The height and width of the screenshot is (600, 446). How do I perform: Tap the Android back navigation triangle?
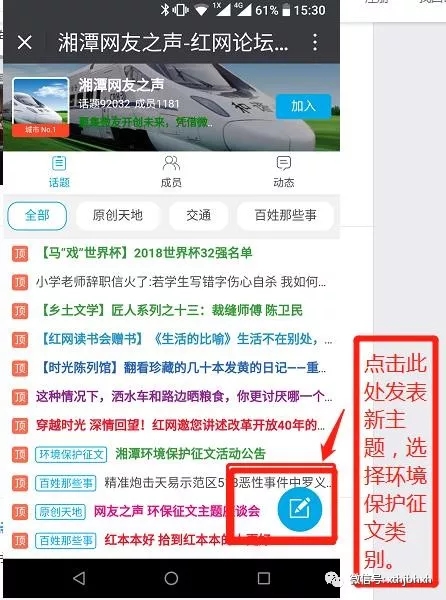coord(79,578)
